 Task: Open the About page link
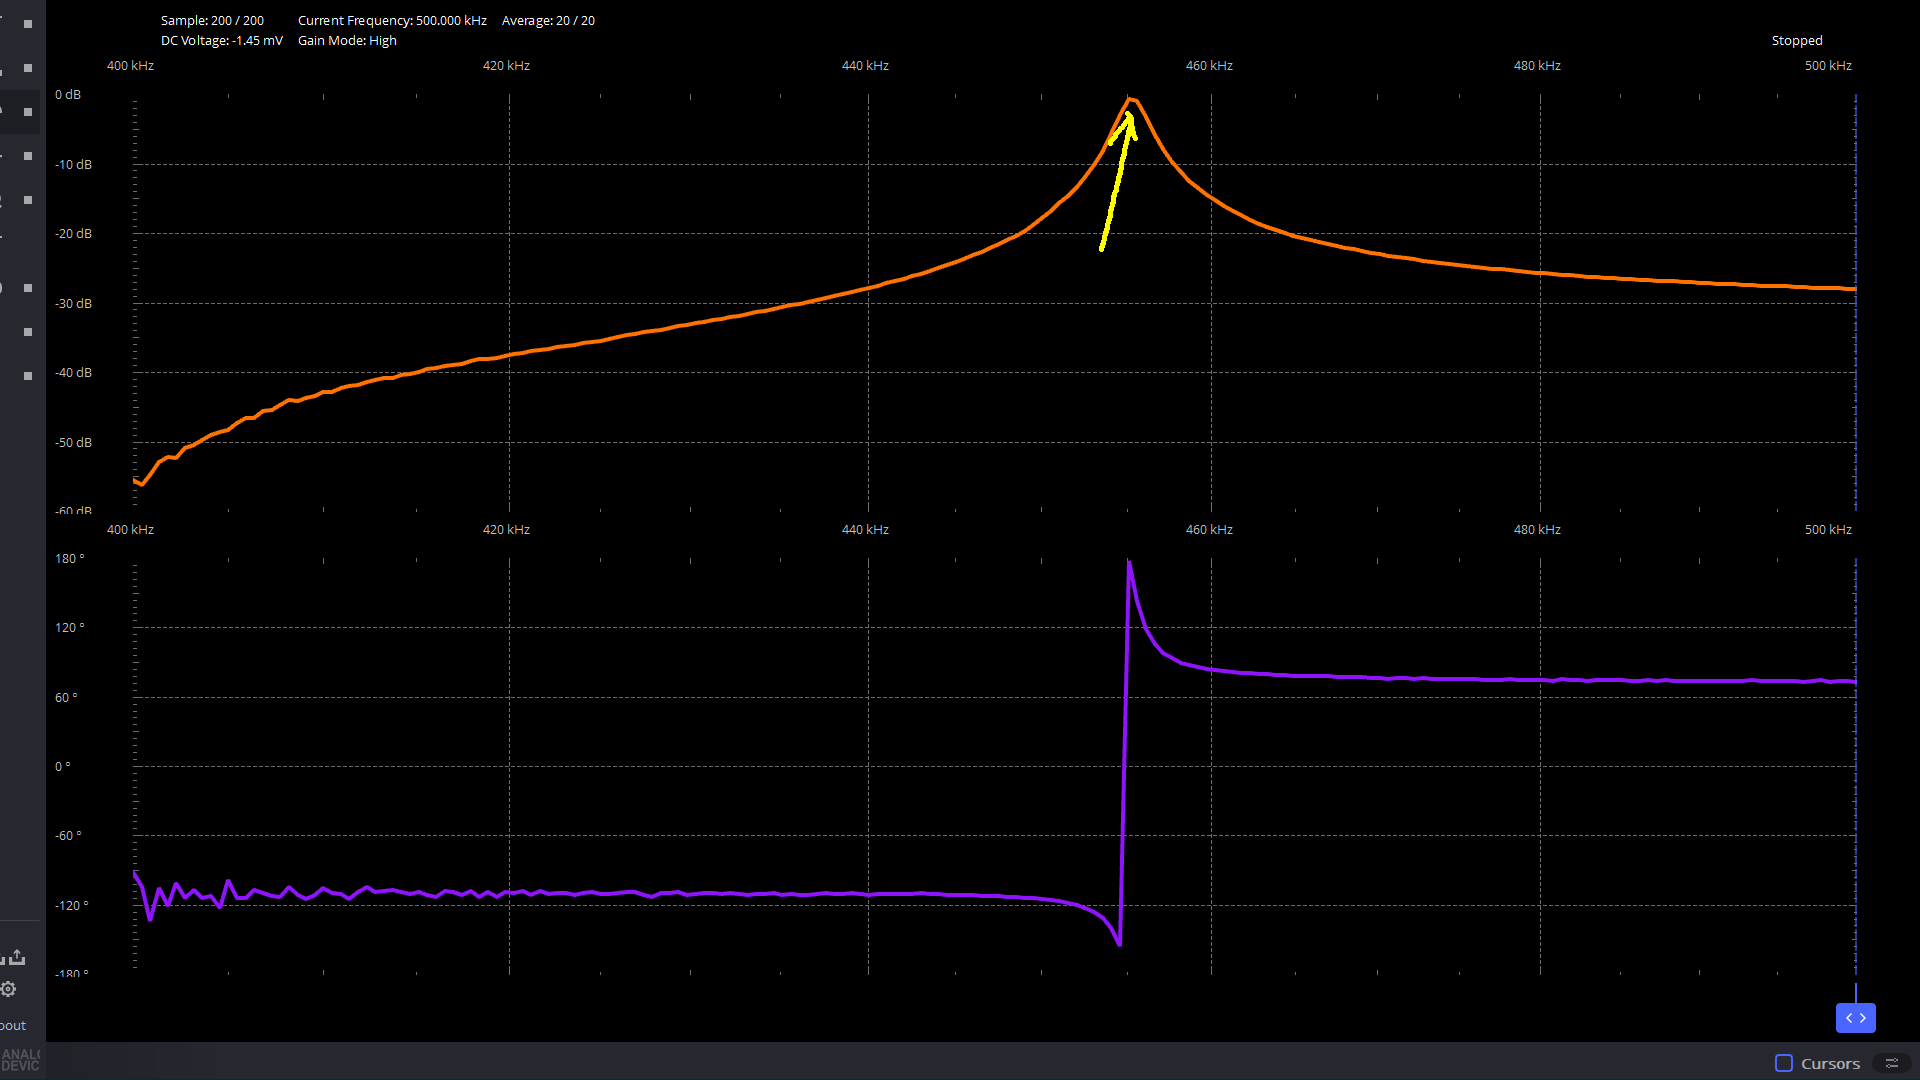pyautogui.click(x=14, y=1025)
